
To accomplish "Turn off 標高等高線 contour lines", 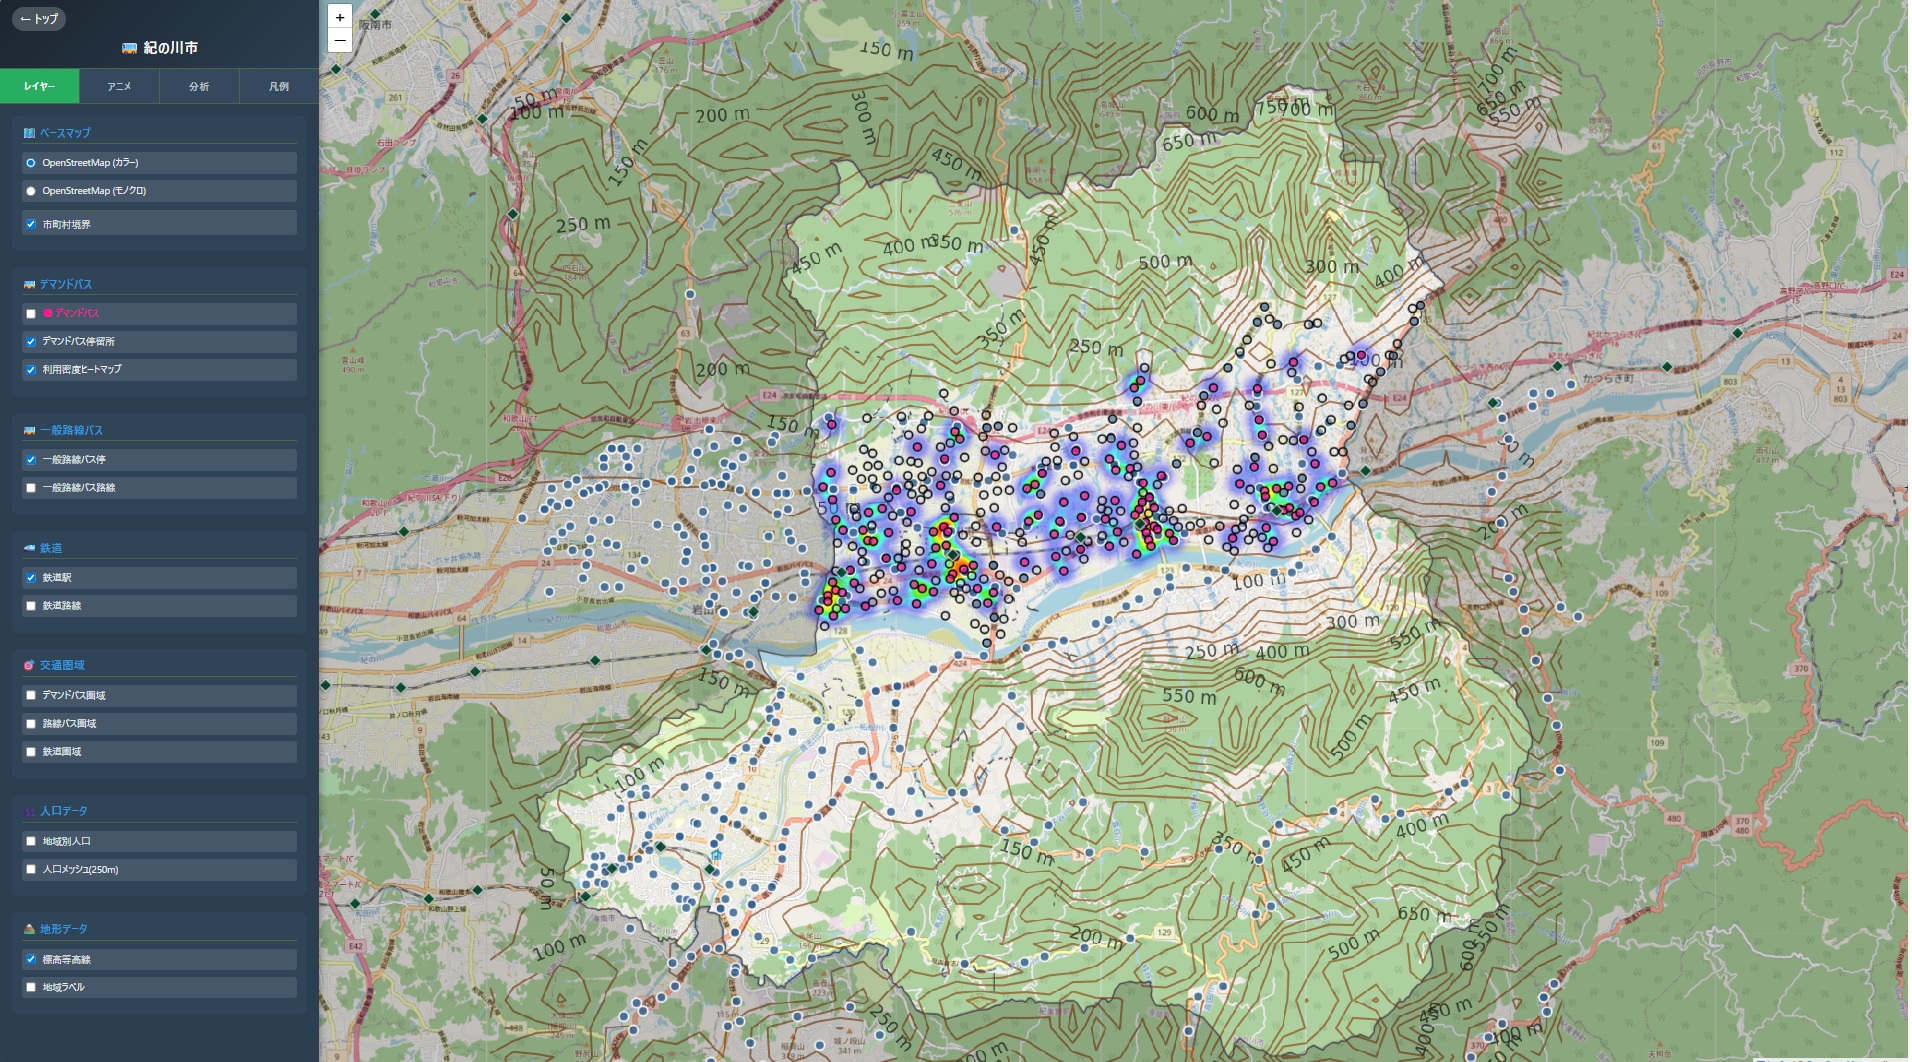I will [x=31, y=960].
